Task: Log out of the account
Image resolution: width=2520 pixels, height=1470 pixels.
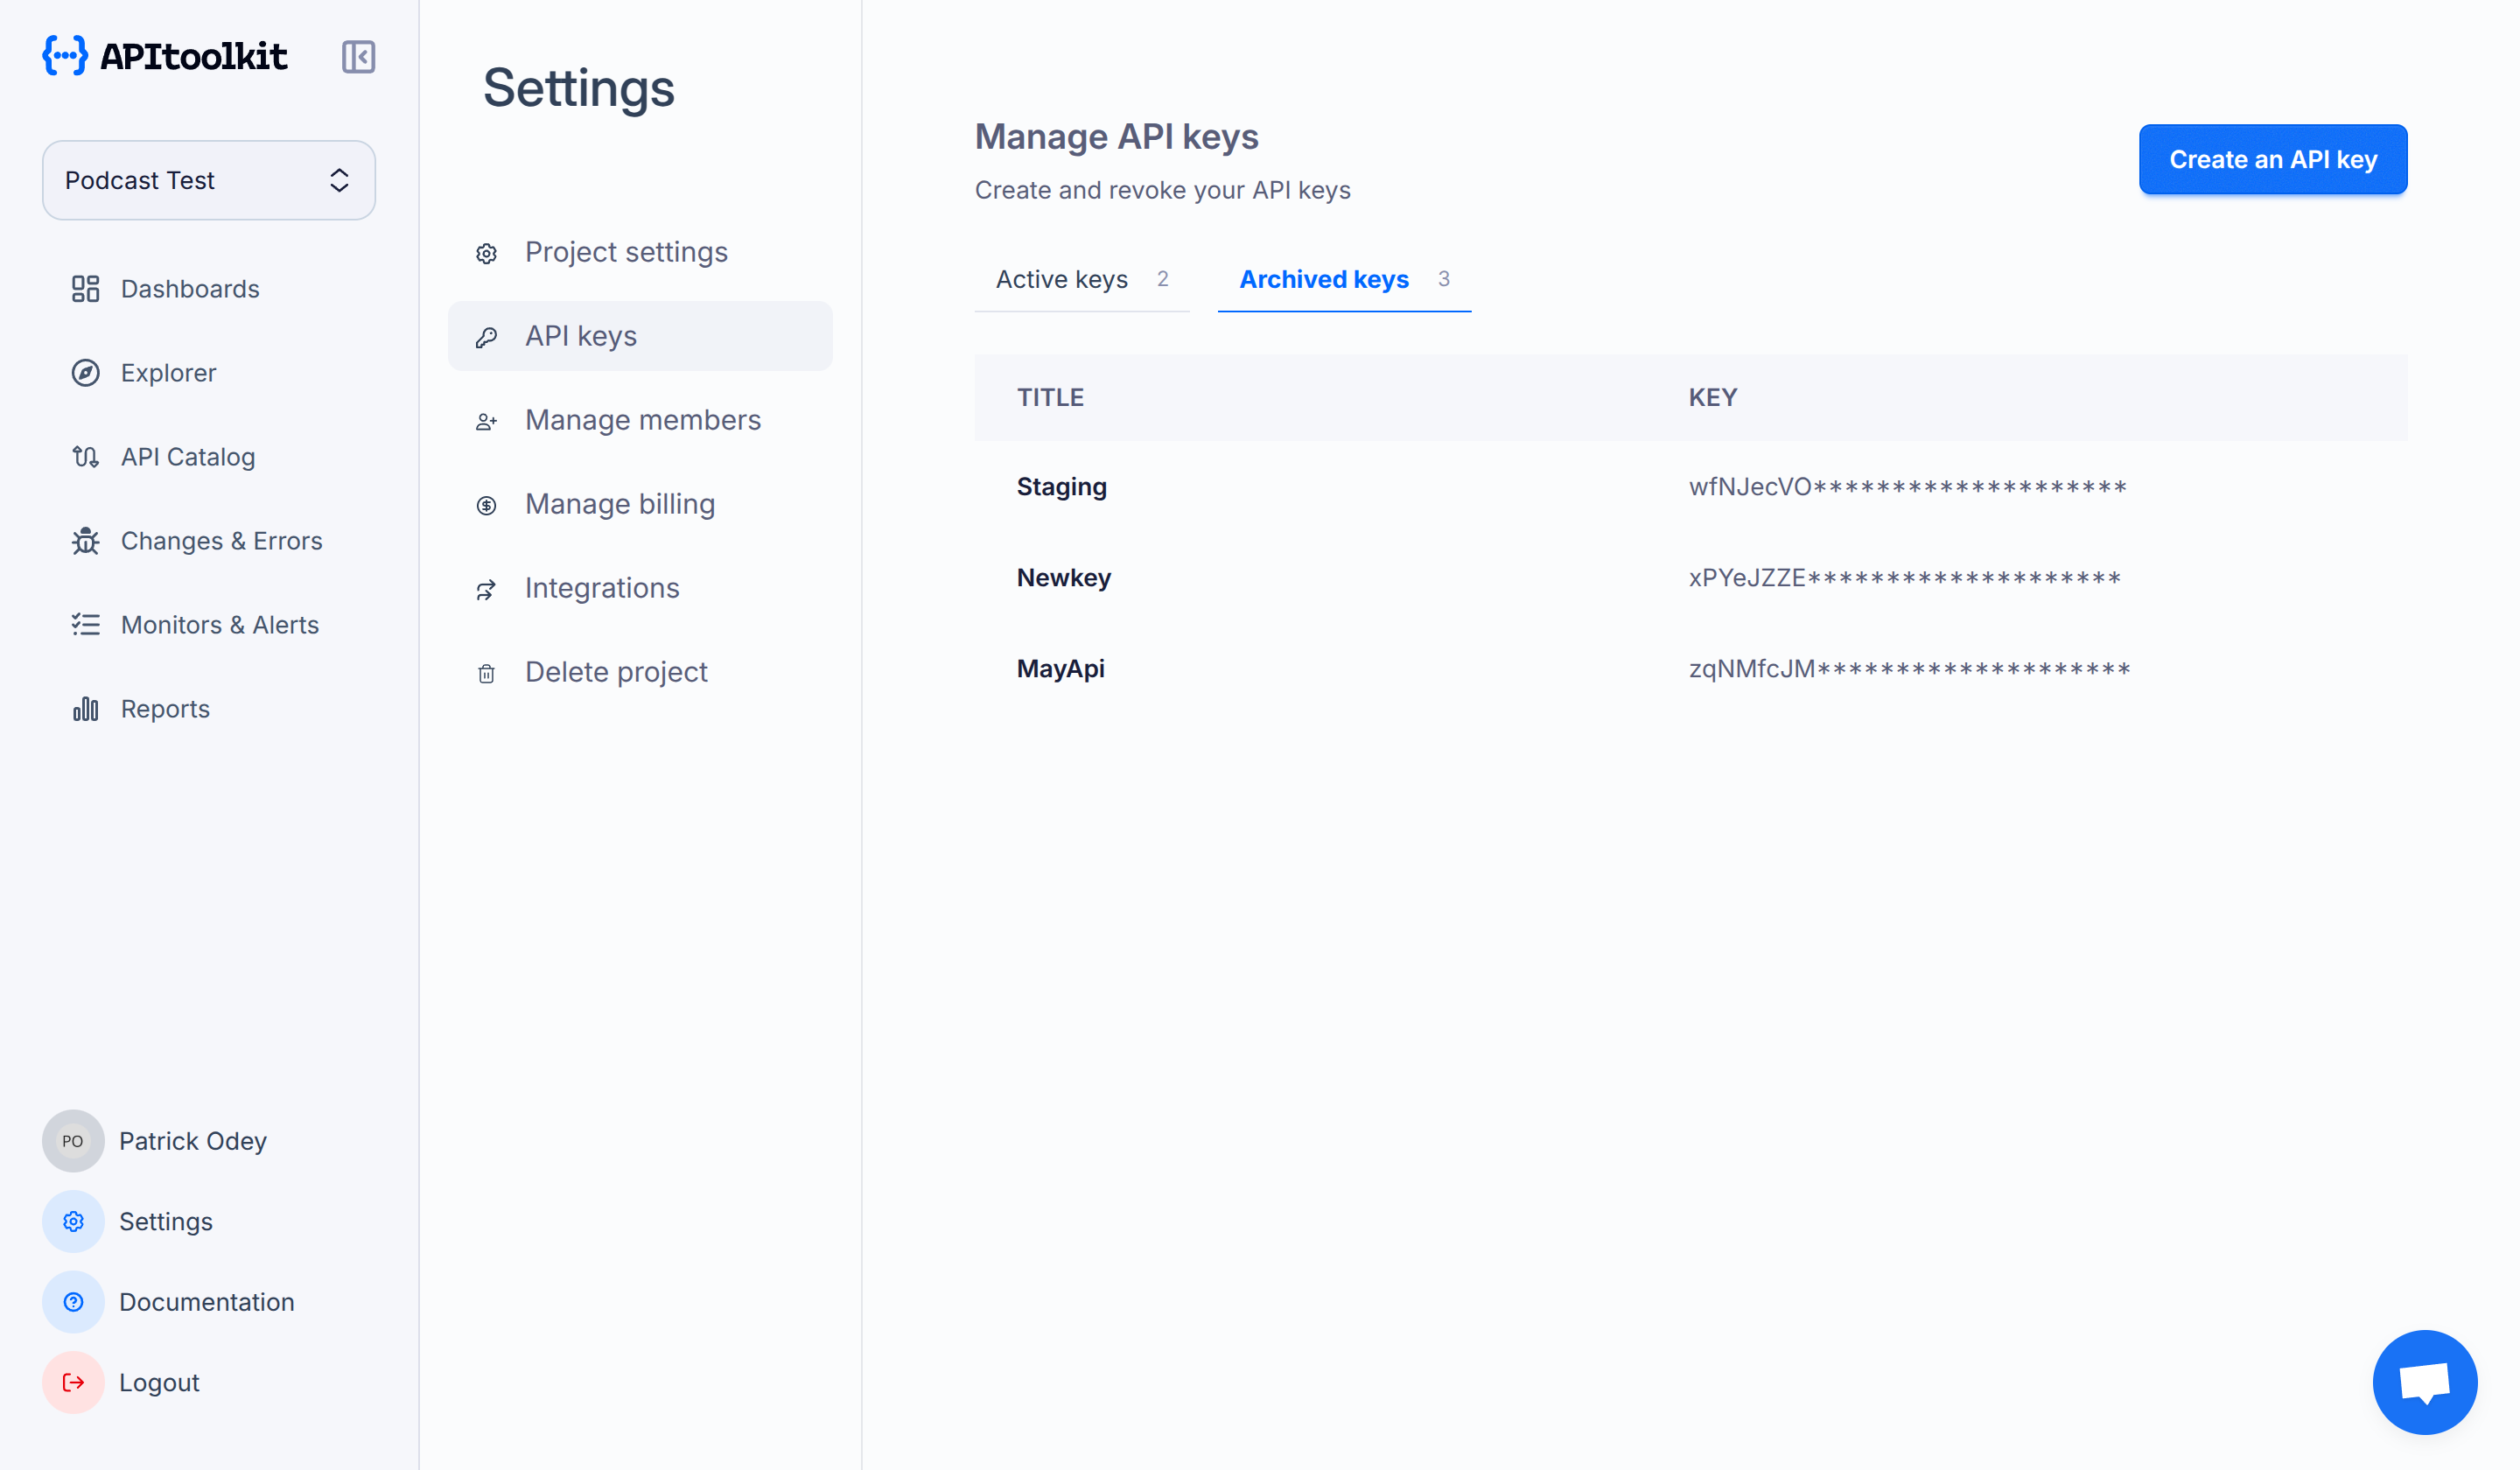Action: point(159,1382)
